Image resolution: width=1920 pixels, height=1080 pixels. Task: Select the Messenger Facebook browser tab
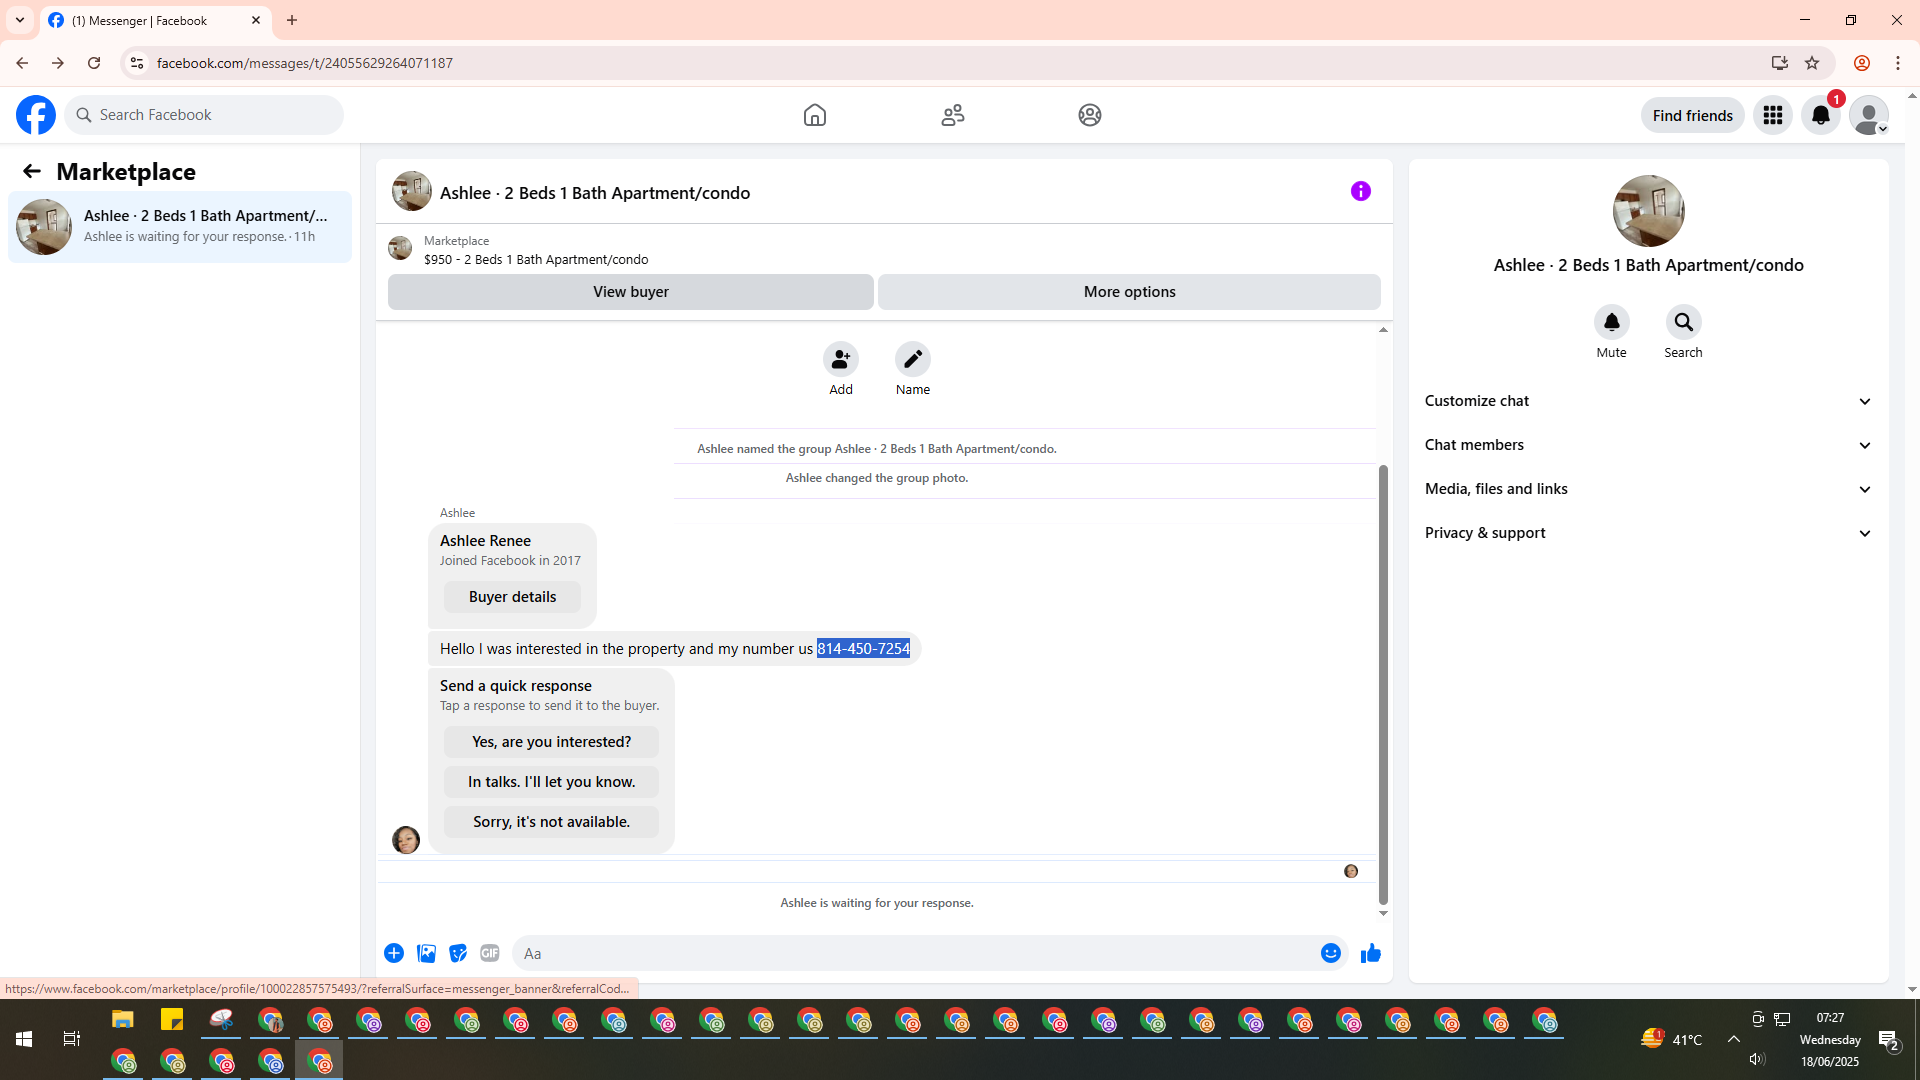click(x=155, y=20)
